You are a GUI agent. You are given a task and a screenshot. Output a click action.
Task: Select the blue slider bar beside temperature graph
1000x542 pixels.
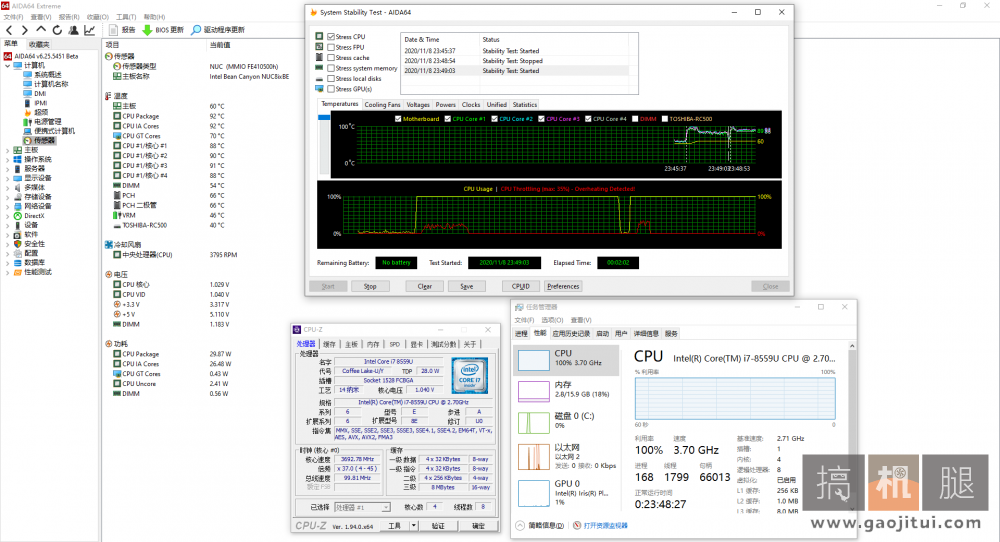point(324,118)
